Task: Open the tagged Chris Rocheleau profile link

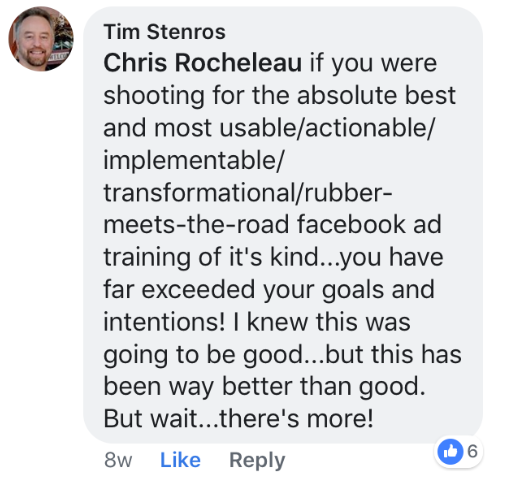Action: (202, 63)
